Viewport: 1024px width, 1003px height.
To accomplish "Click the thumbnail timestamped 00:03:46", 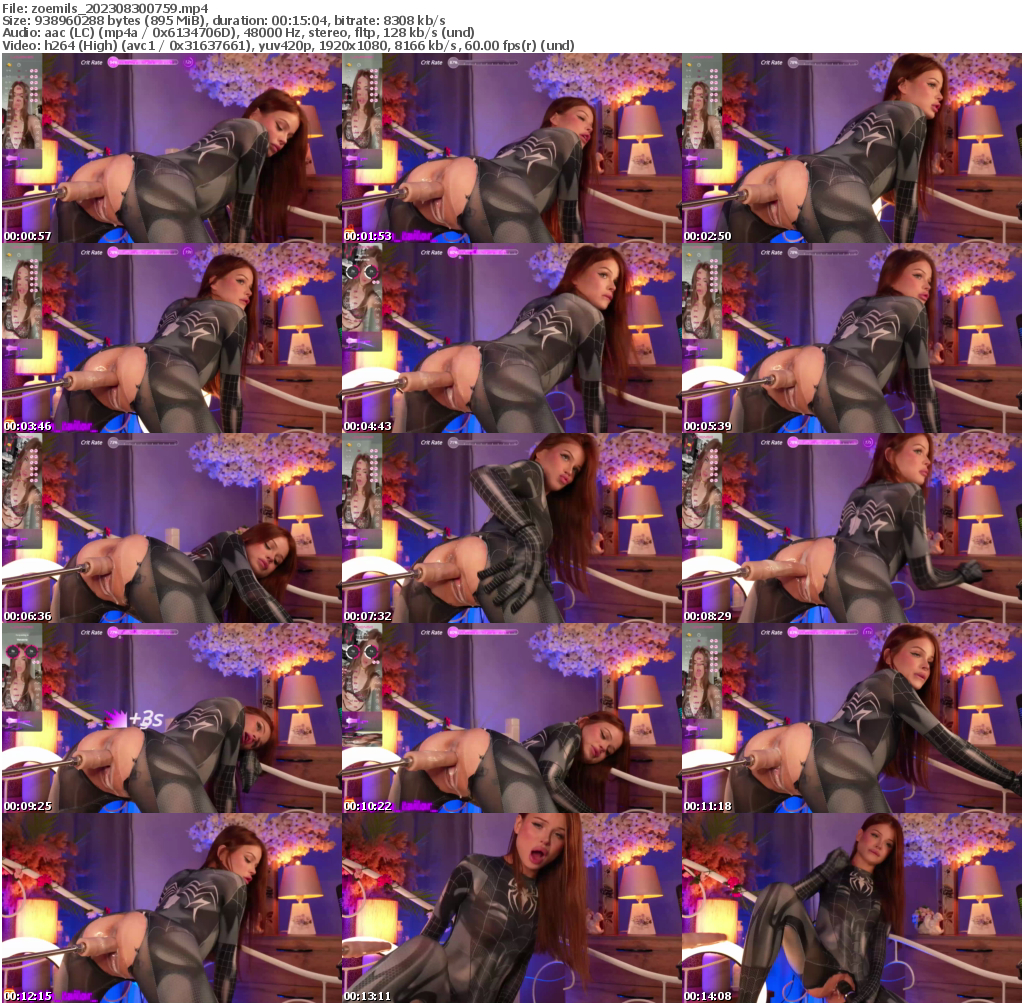I will [x=170, y=338].
